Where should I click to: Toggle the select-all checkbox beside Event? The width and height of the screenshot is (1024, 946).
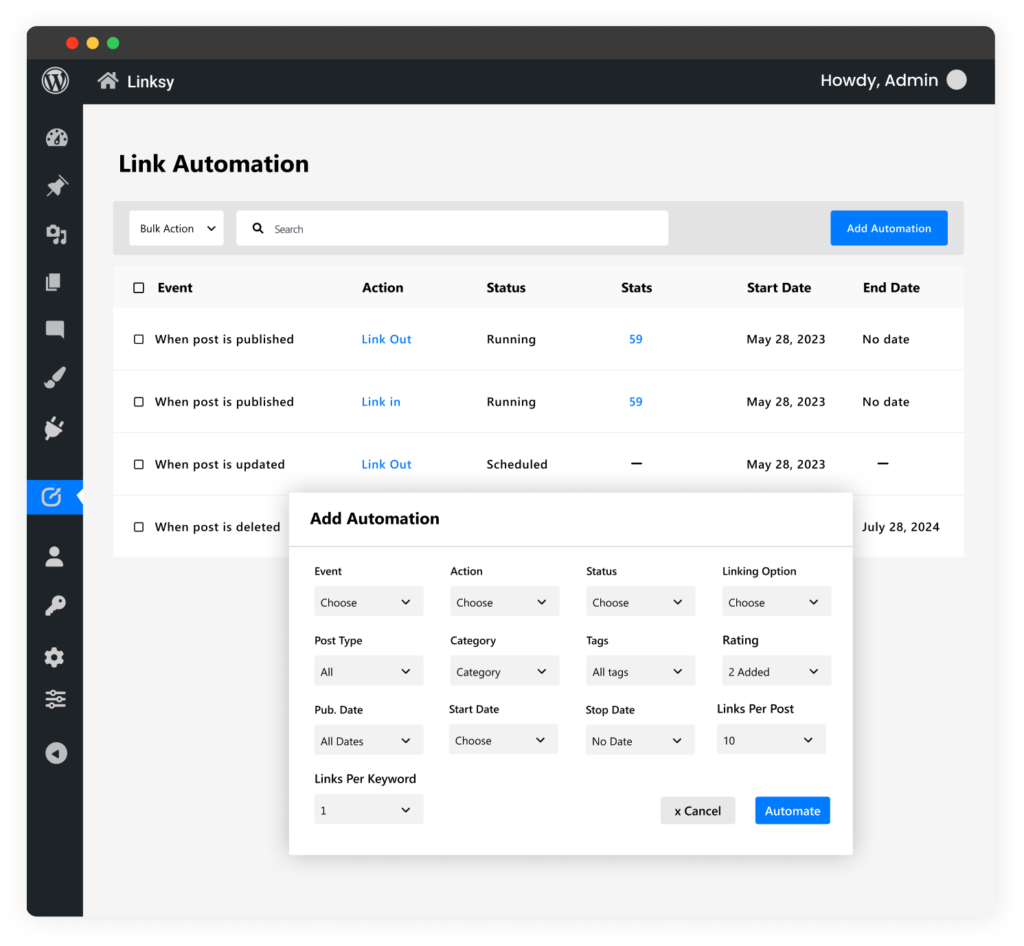(138, 288)
